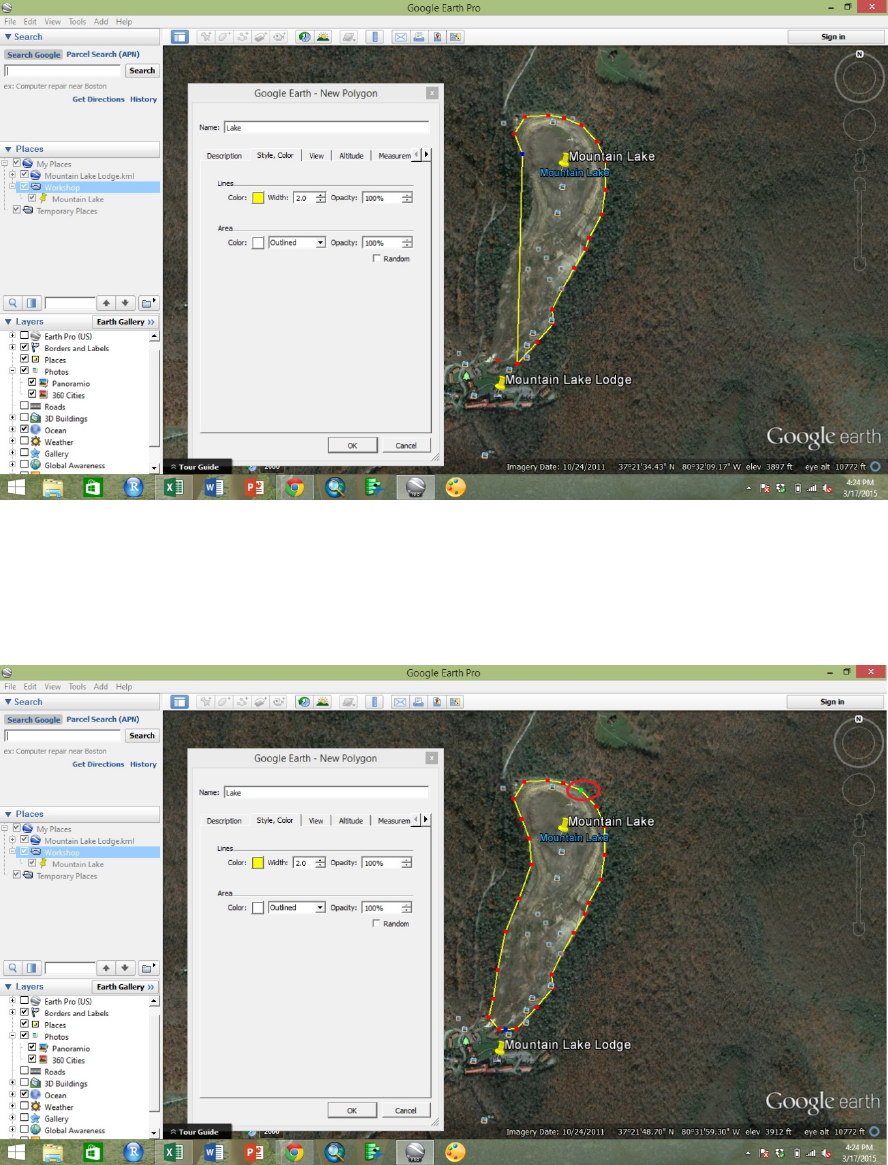The image size is (888, 1165).
Task: Open the Ruler tool in top screenshot
Action: pos(375,36)
